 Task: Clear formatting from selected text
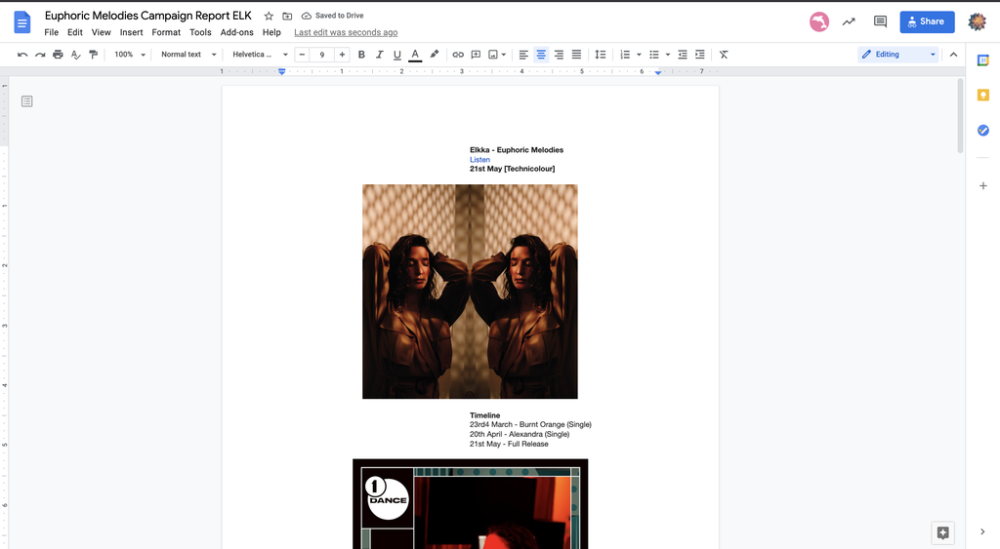(723, 55)
